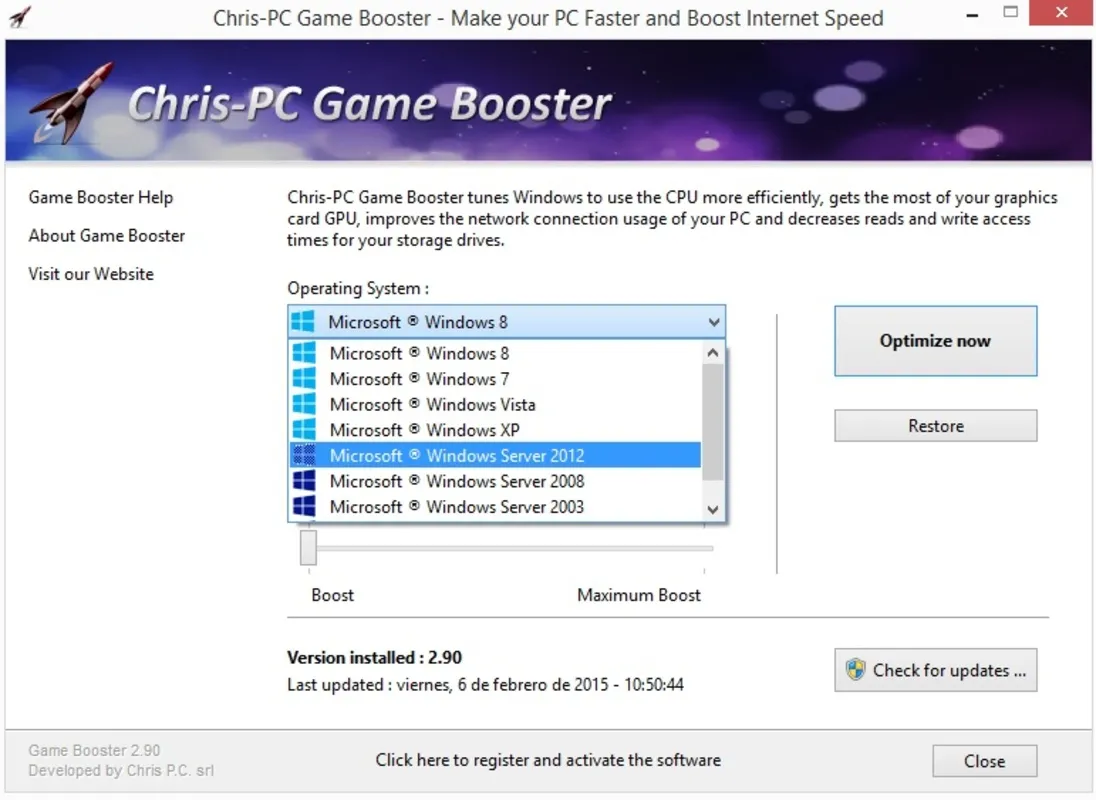Click the Last updated date text
The width and height of the screenshot is (1096, 800).
485,685
